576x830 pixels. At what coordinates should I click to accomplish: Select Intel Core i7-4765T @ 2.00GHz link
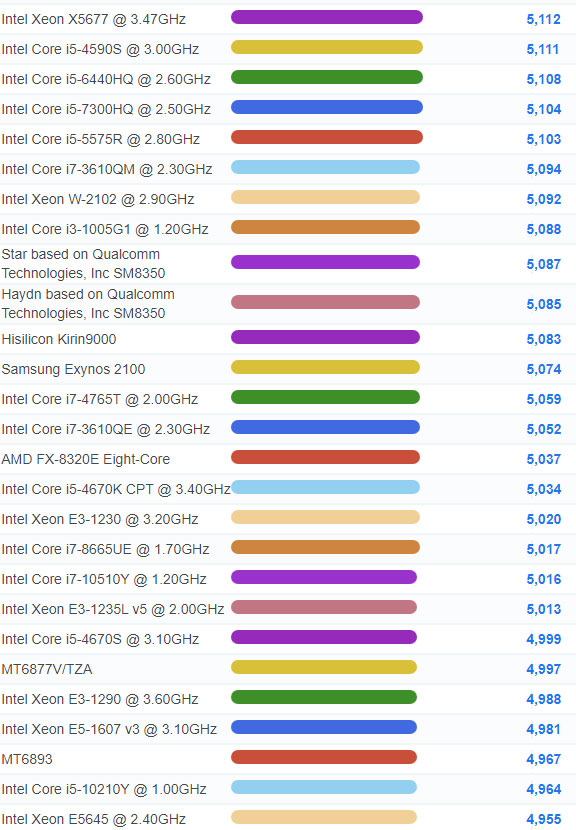click(100, 399)
